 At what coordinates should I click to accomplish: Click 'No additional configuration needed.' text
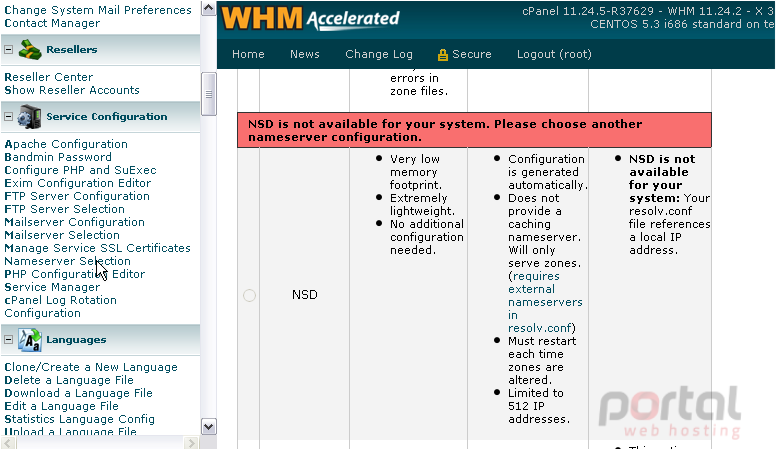tap(427, 238)
